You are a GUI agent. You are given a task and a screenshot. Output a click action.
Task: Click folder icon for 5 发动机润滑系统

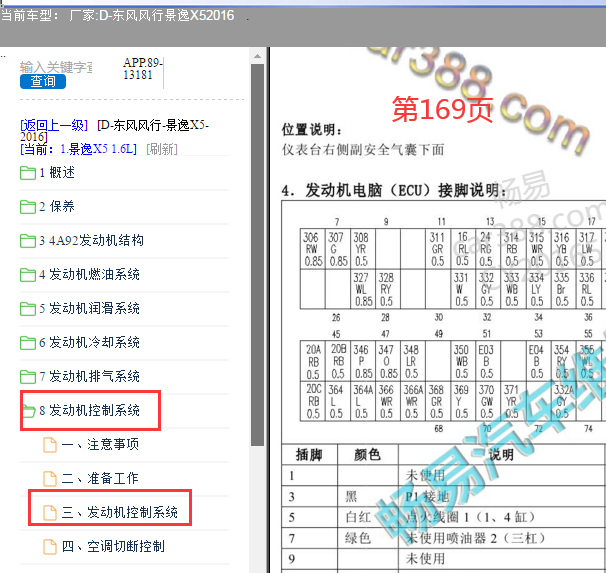coord(28,309)
